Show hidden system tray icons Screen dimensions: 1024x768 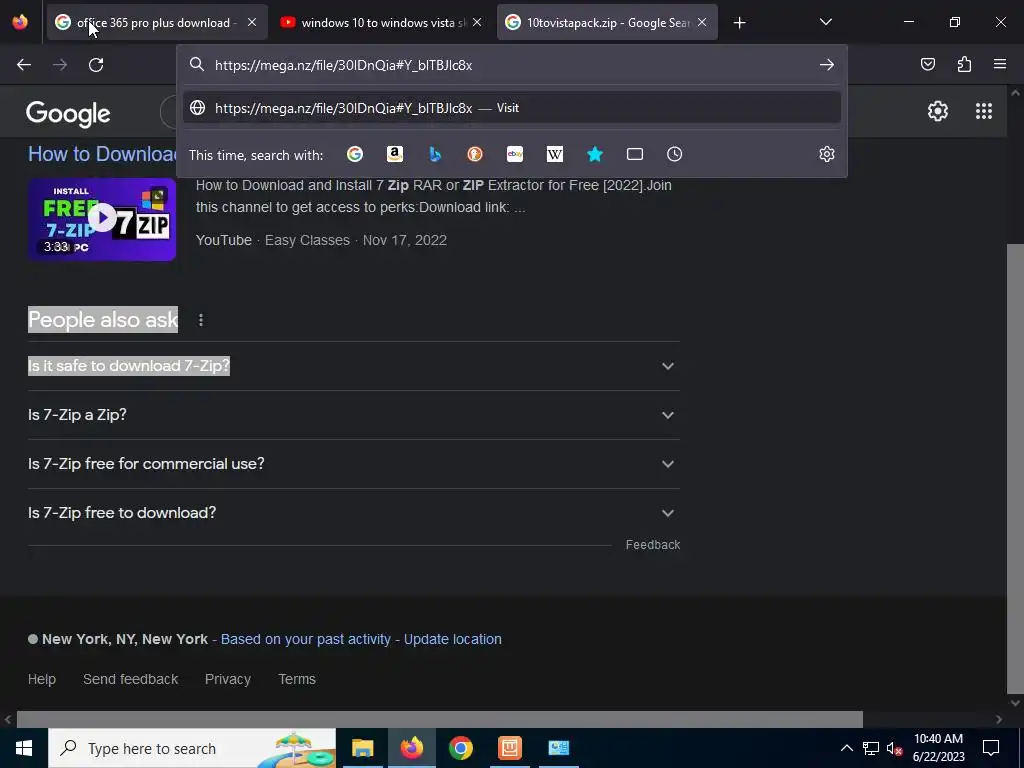846,748
